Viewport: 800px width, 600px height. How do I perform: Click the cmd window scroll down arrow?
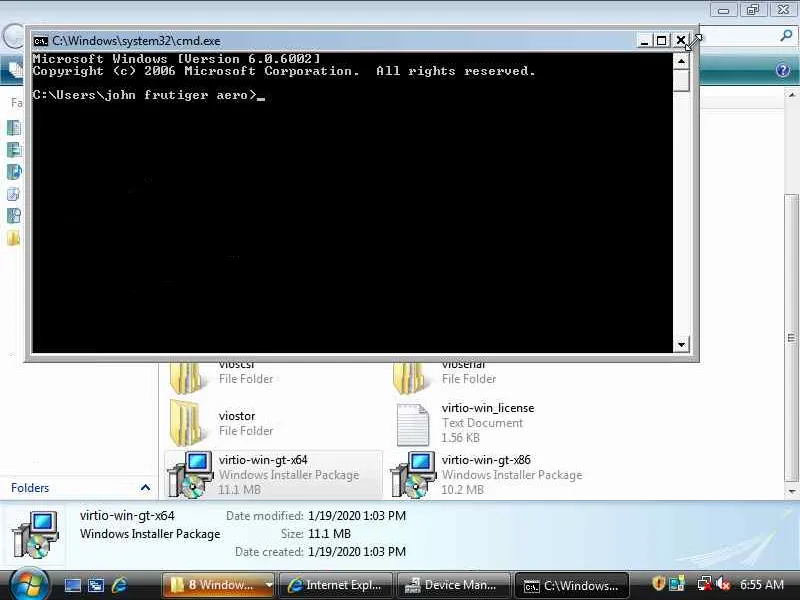(x=682, y=344)
